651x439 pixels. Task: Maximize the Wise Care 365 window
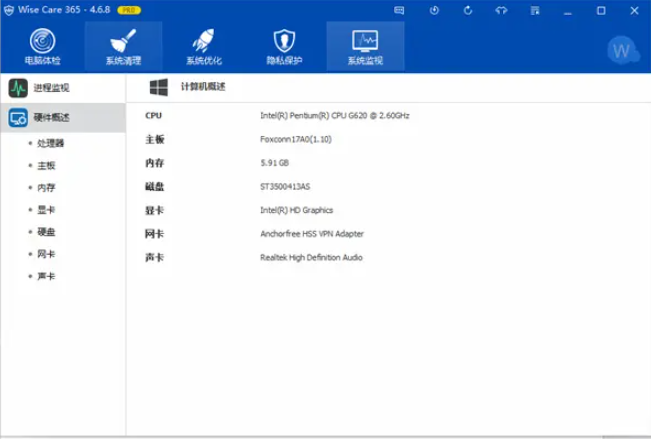(601, 10)
